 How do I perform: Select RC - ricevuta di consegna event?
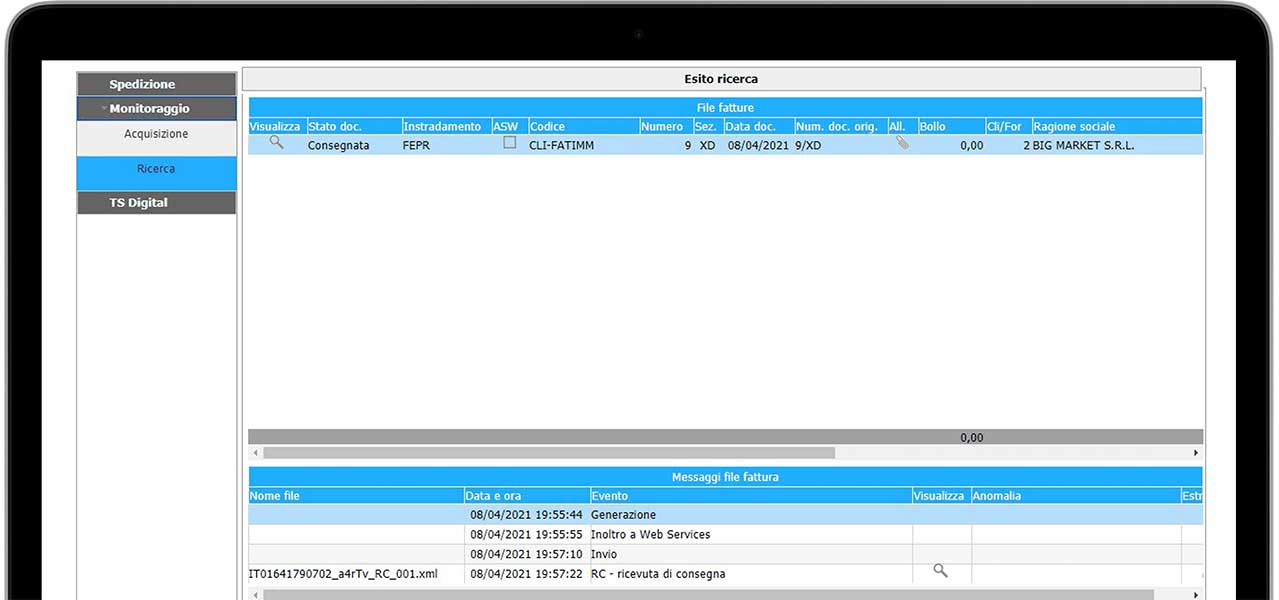click(658, 574)
